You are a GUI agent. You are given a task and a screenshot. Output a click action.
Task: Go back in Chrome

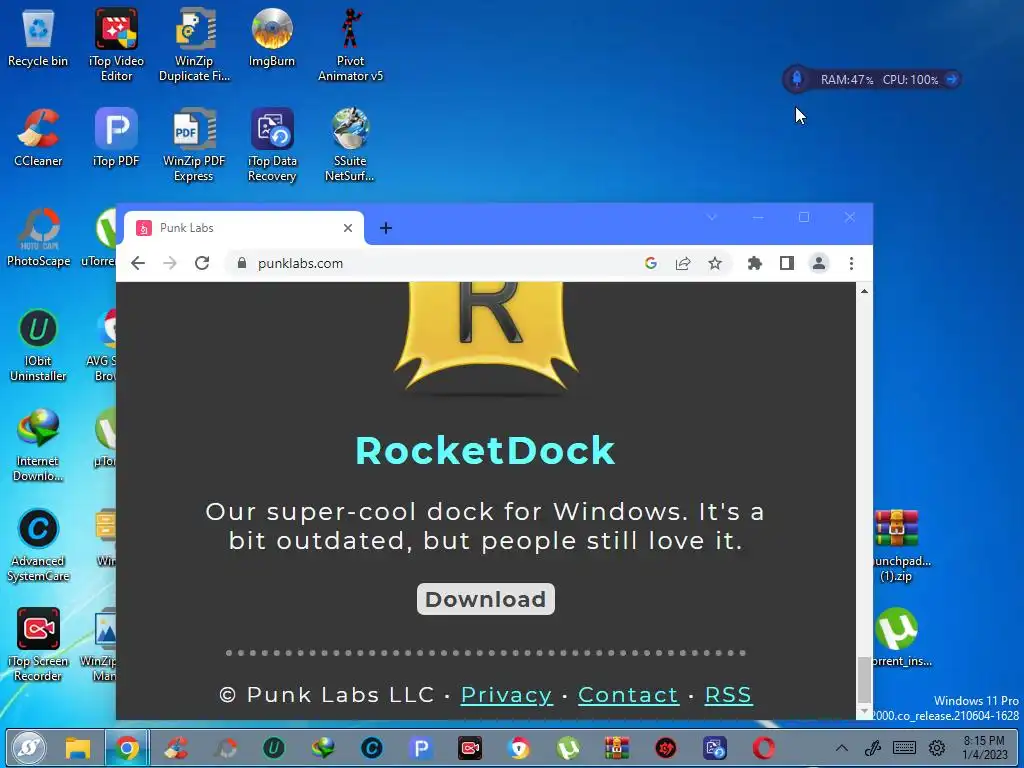point(138,263)
